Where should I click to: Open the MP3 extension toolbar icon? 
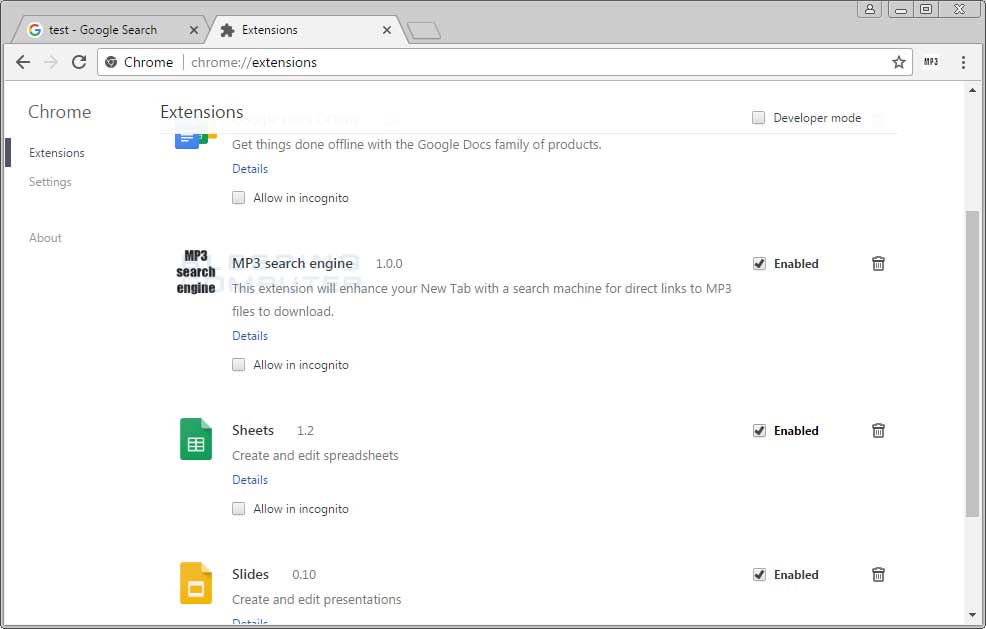(931, 62)
